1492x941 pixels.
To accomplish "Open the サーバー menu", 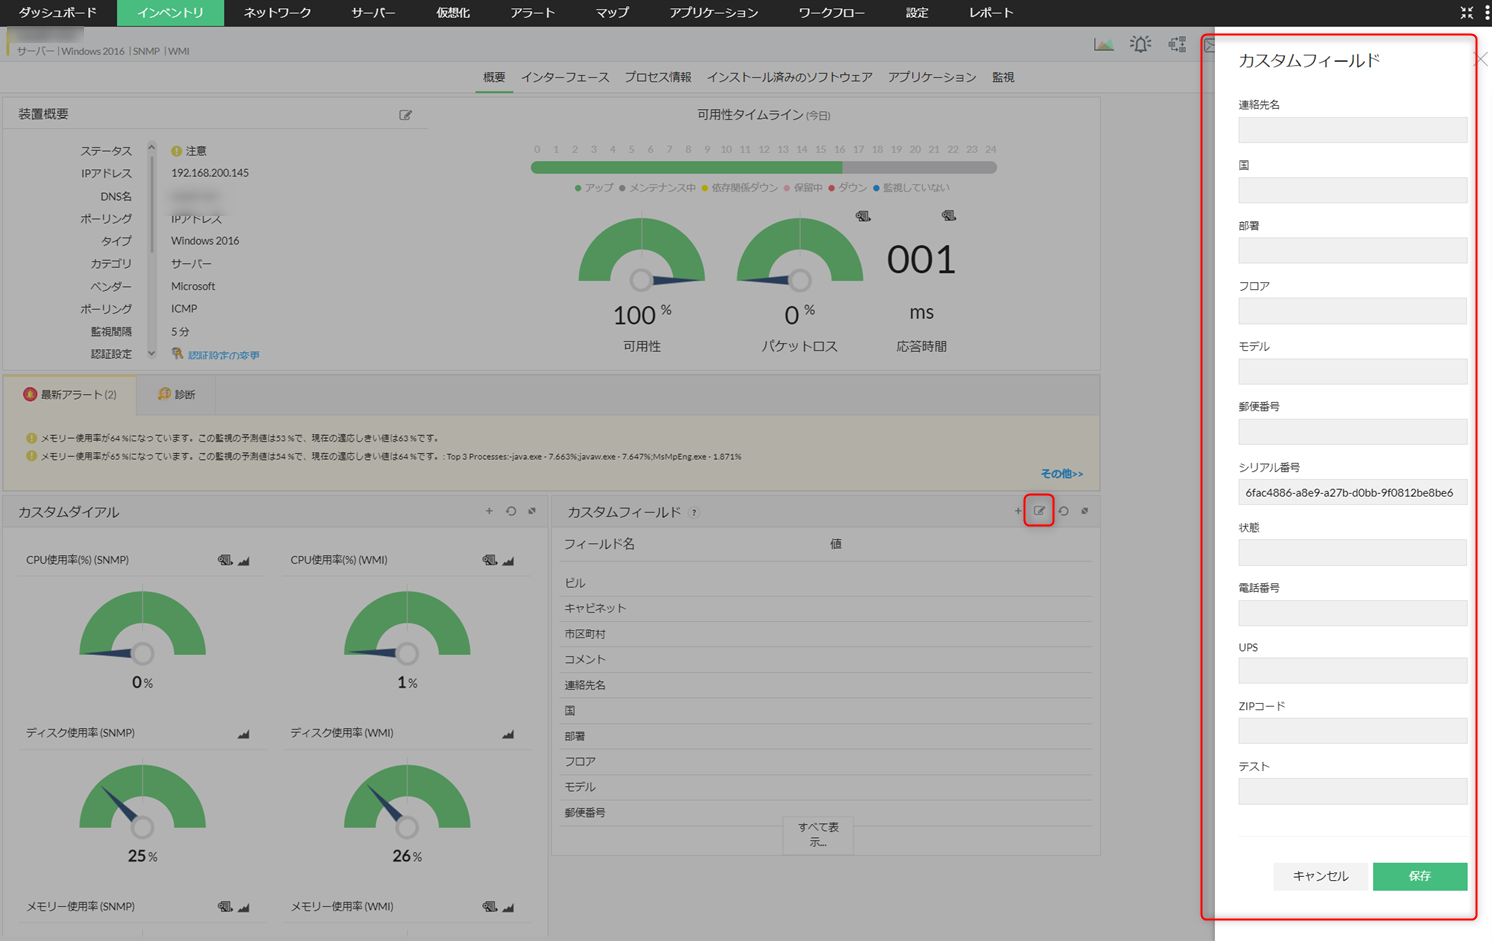I will [373, 13].
